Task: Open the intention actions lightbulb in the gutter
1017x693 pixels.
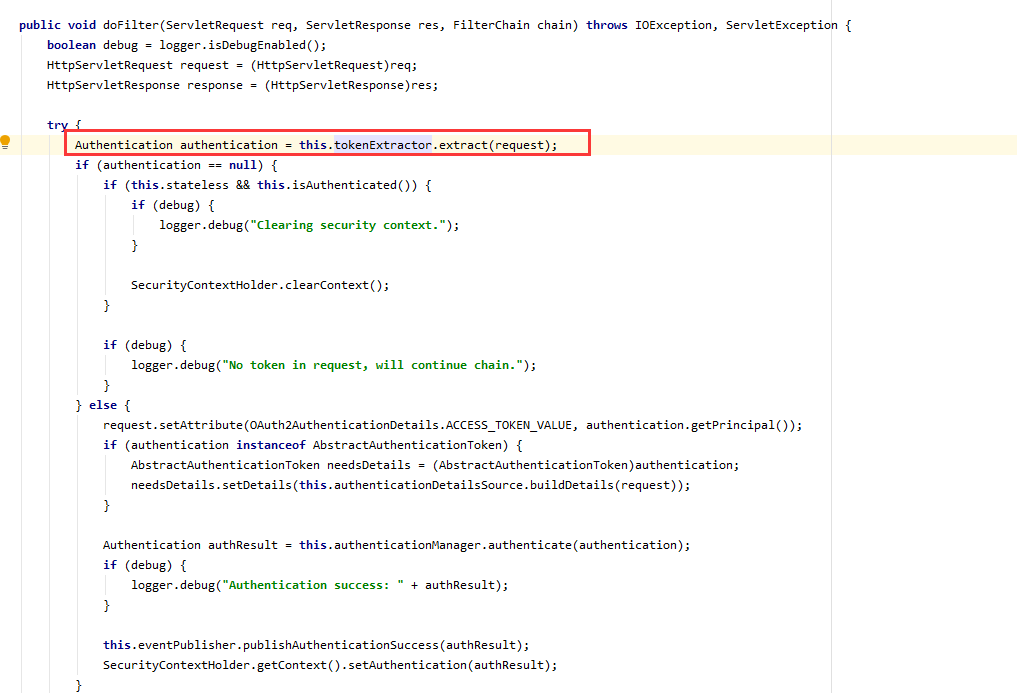Action: click(x=6, y=142)
